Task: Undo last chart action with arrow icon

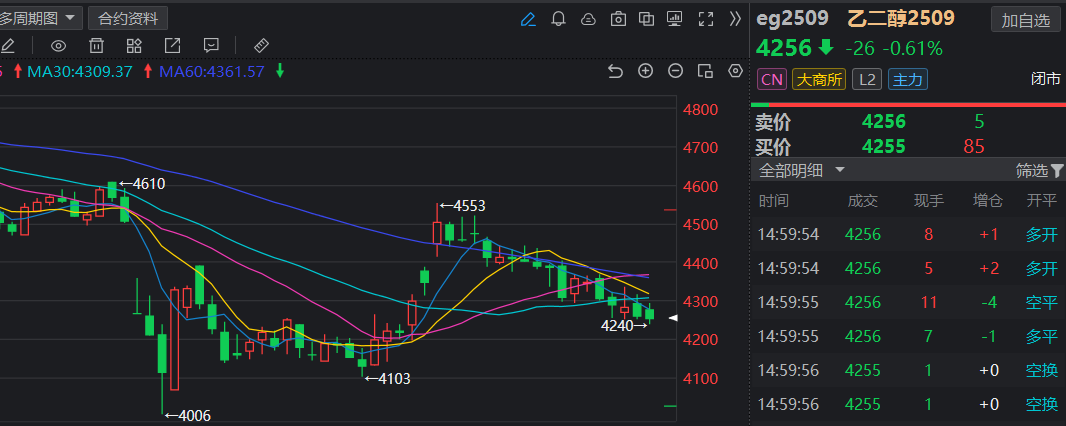Action: click(x=615, y=70)
